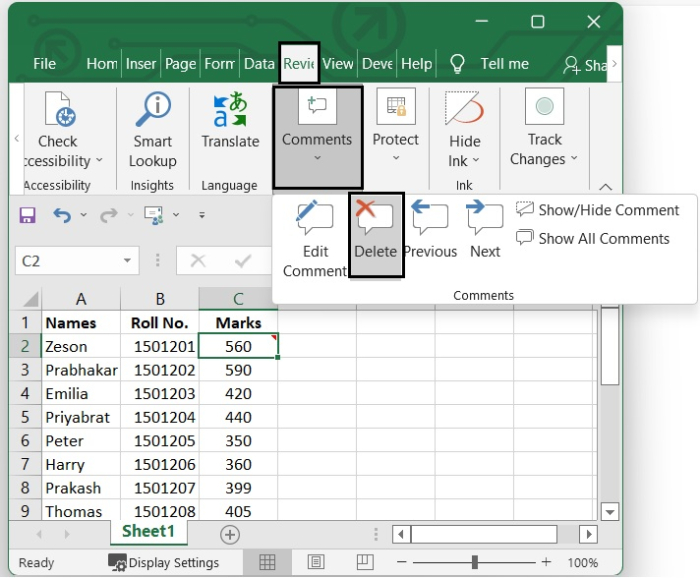Switch to Page Break Preview view
Image resolution: width=700 pixels, height=578 pixels.
[362, 562]
